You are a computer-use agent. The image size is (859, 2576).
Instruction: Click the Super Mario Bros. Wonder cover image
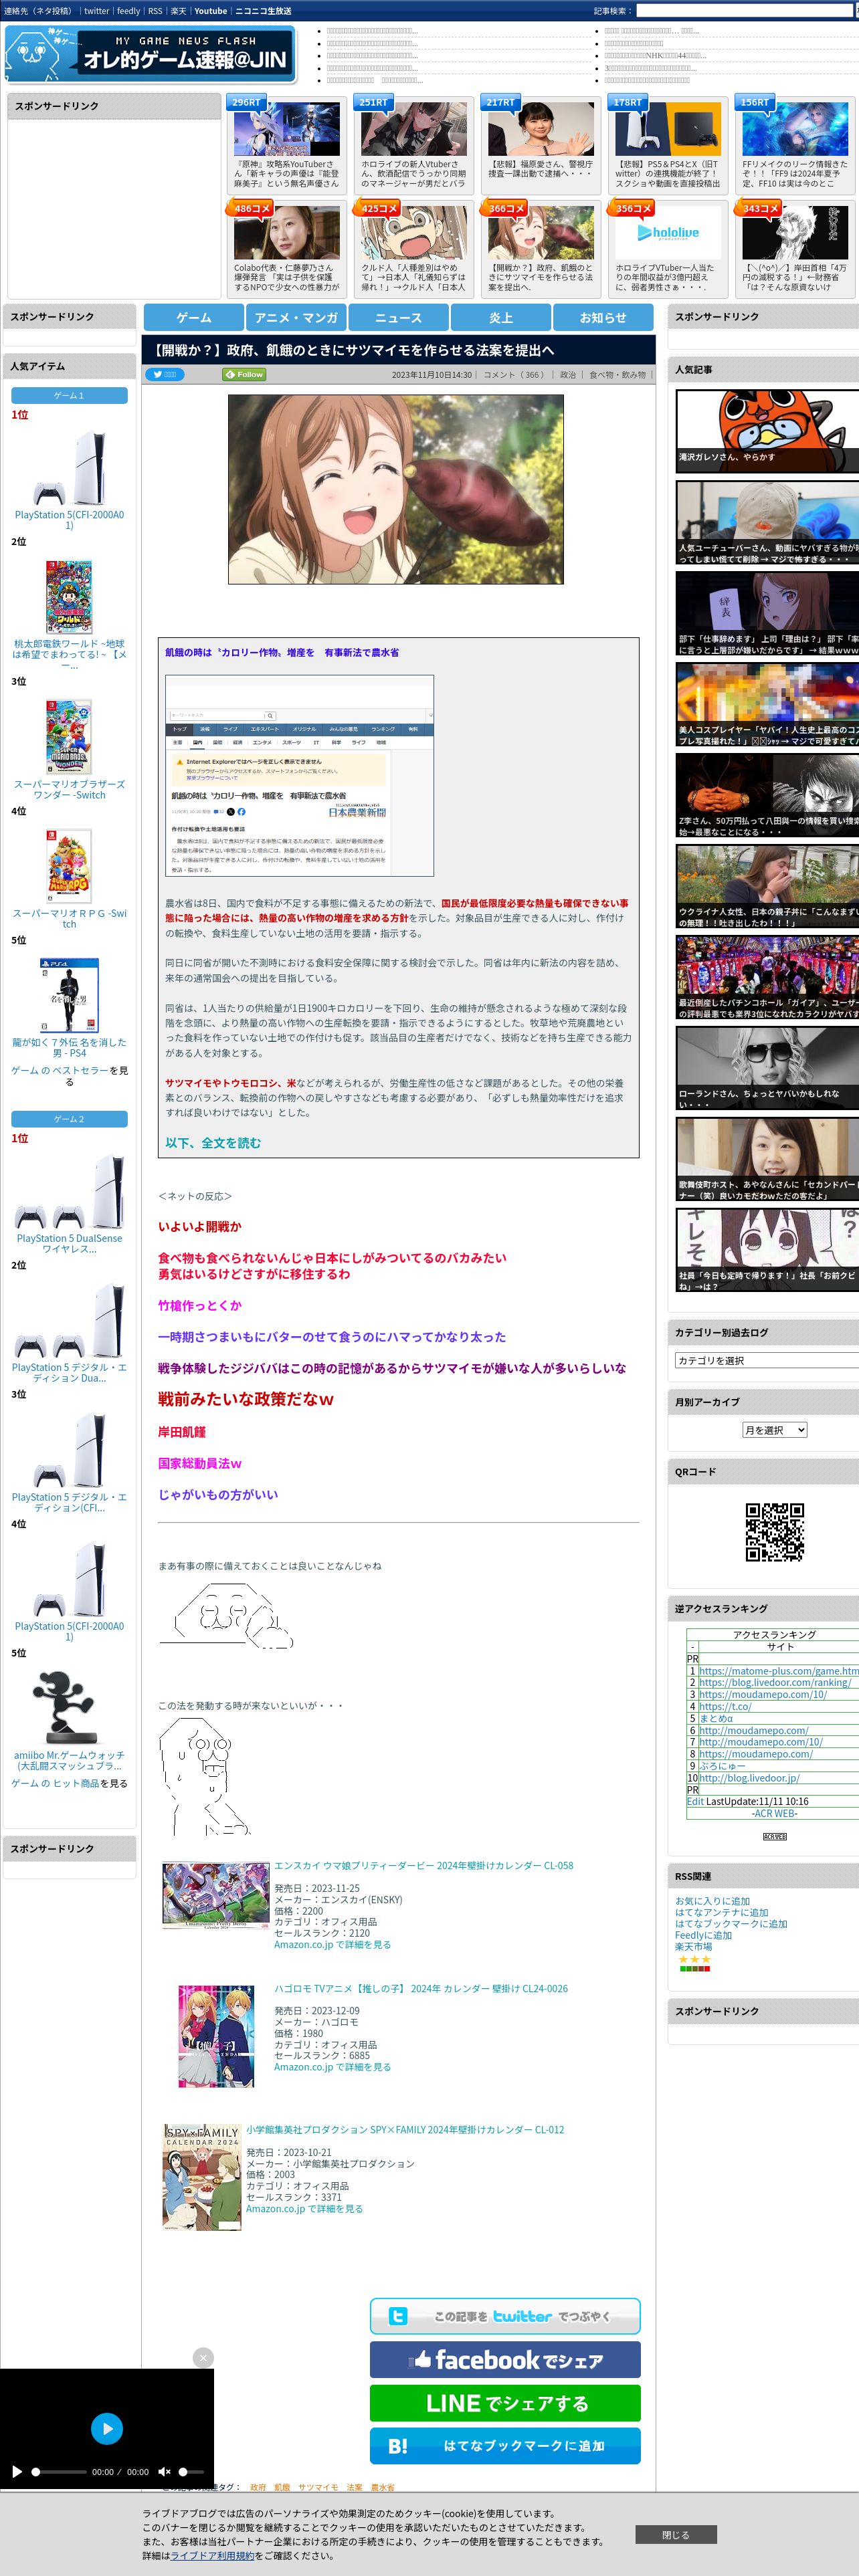[69, 737]
